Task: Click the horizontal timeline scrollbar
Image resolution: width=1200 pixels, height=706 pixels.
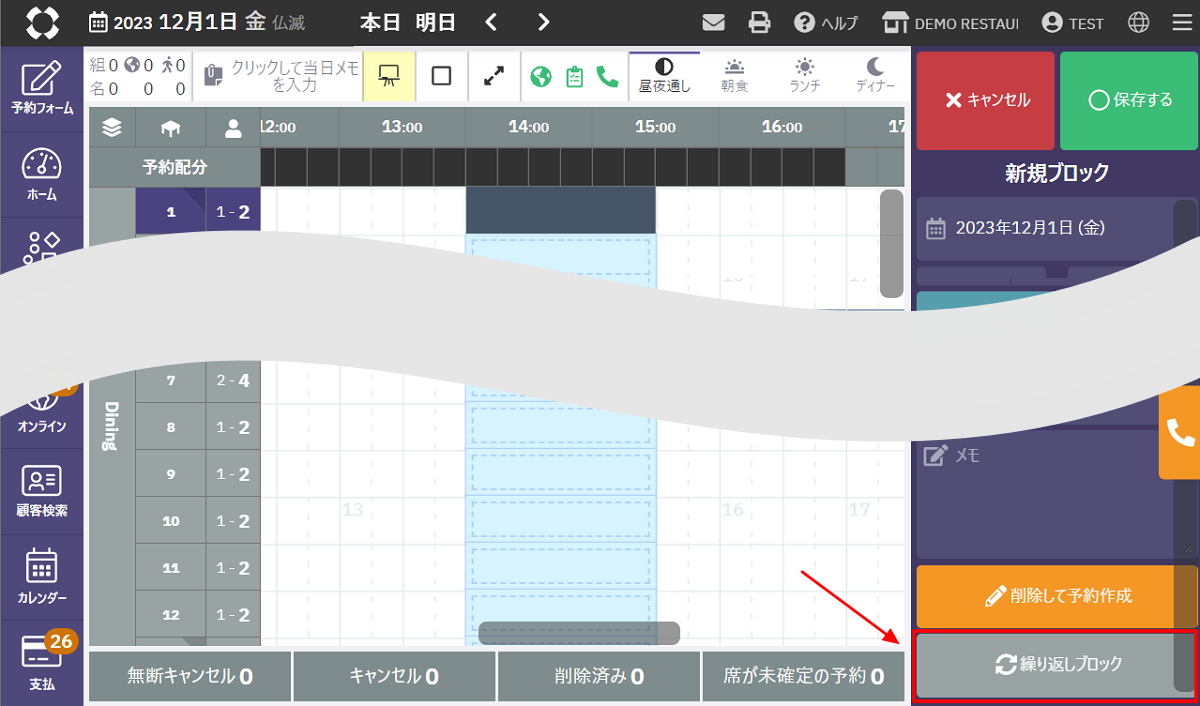Action: tap(579, 633)
